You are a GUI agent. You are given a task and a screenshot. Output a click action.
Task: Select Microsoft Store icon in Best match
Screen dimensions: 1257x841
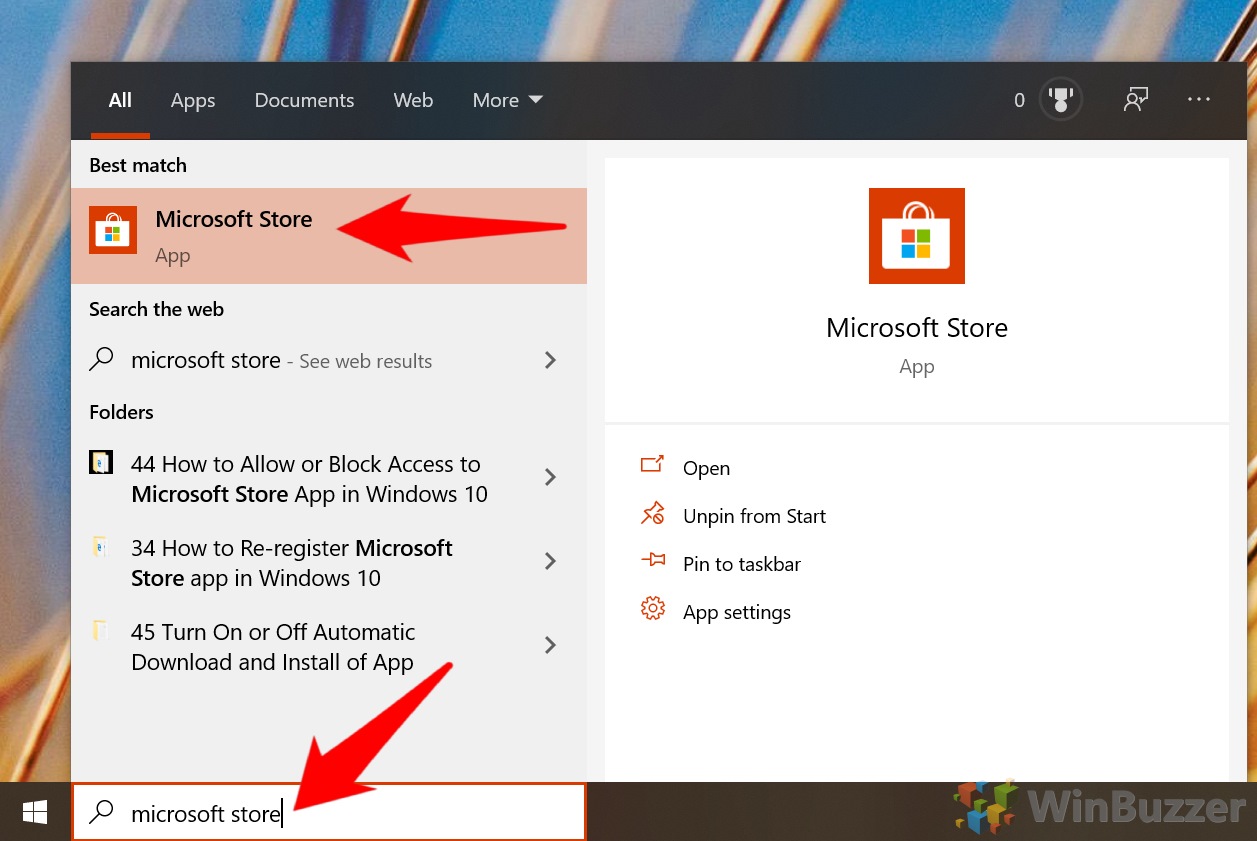point(113,230)
